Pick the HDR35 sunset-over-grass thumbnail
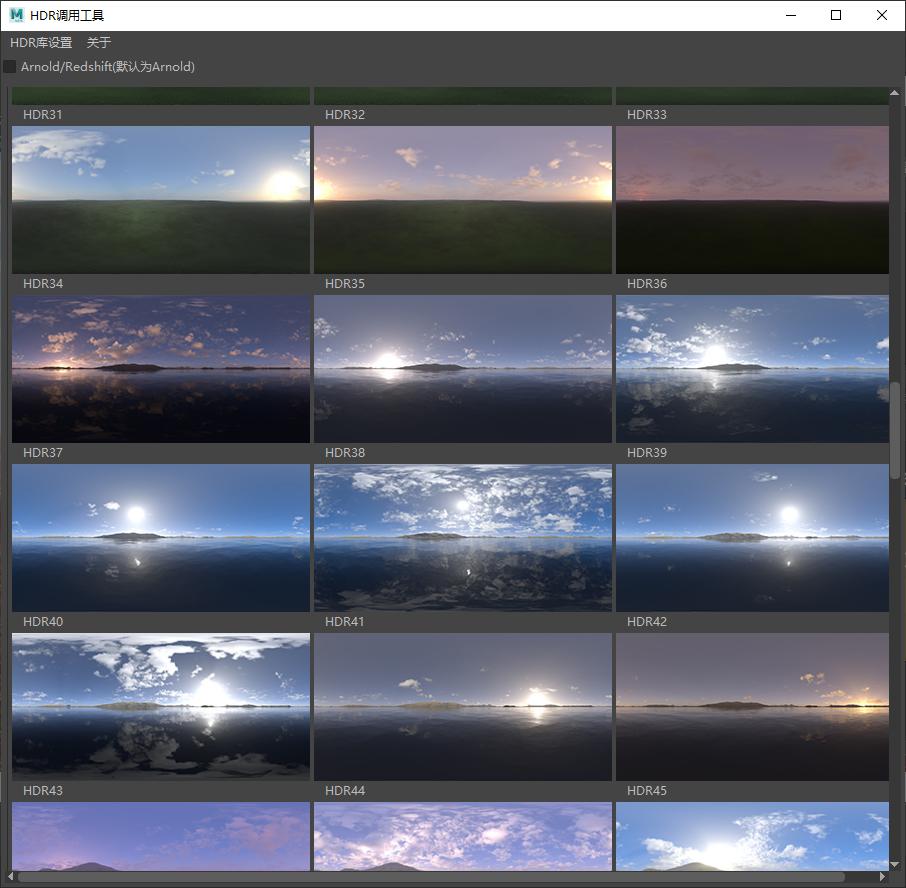This screenshot has width=906, height=888. (x=463, y=199)
